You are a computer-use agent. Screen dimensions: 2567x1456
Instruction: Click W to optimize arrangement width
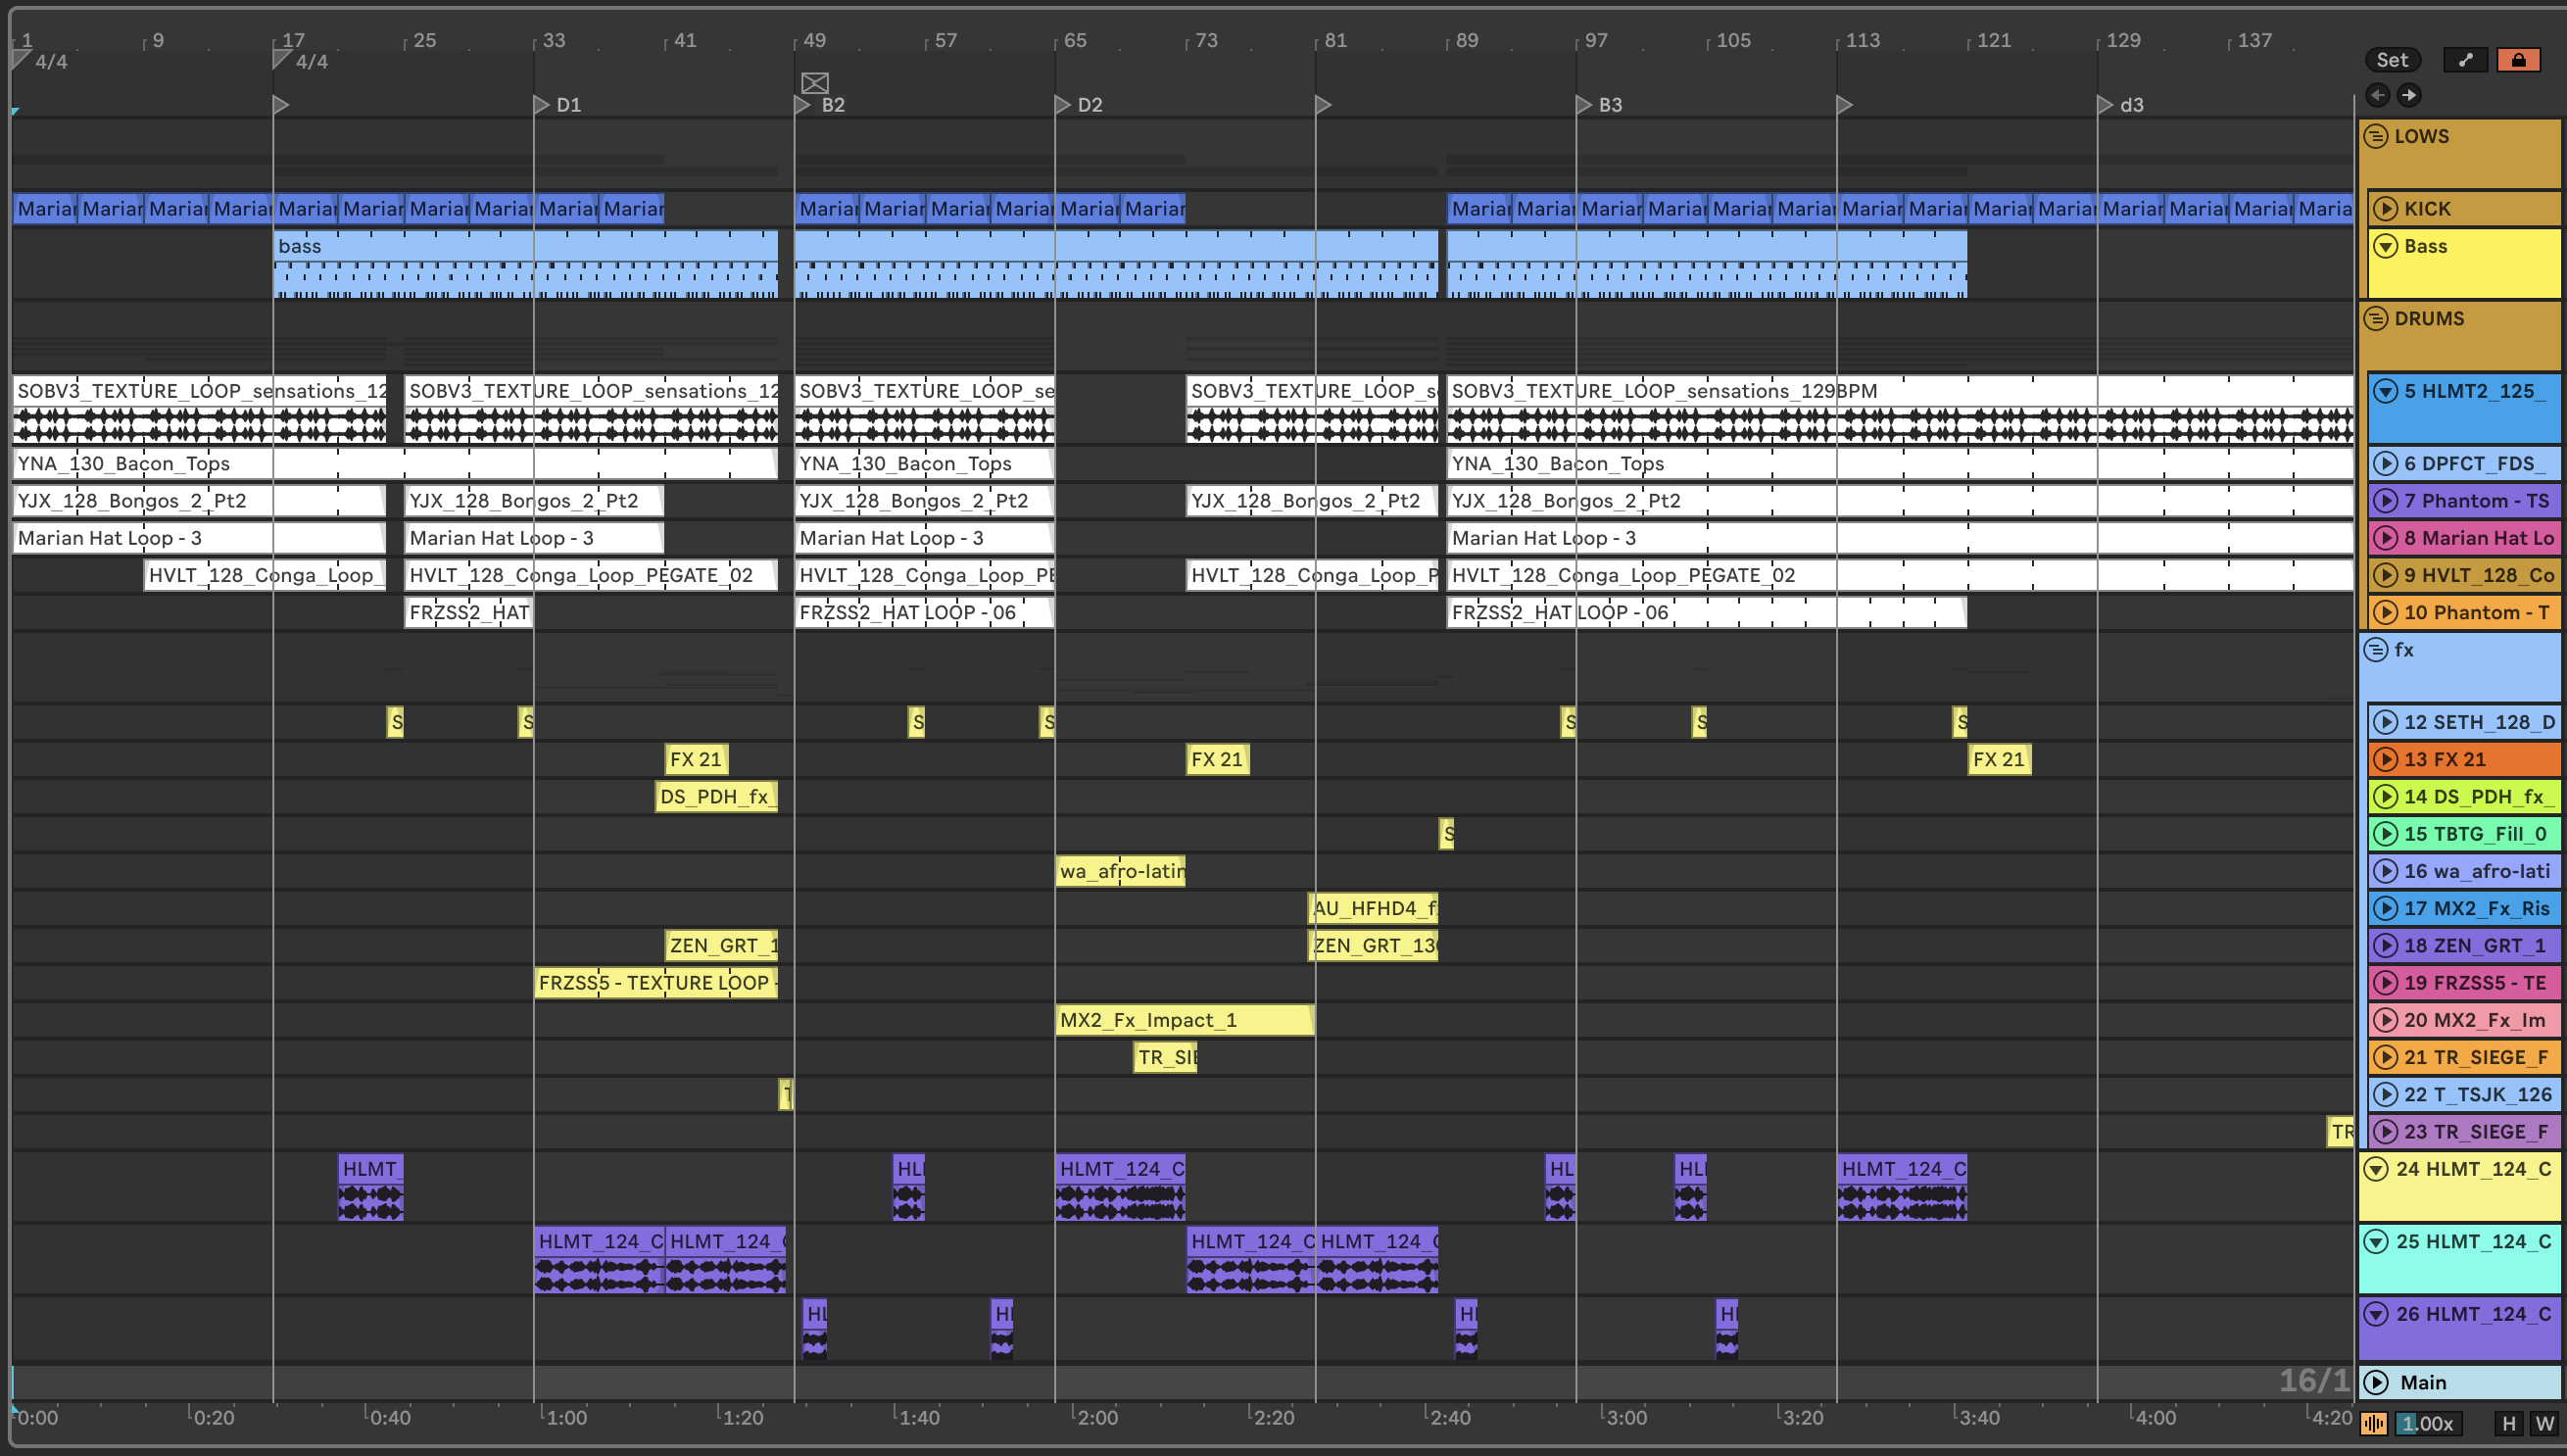(x=2544, y=1423)
